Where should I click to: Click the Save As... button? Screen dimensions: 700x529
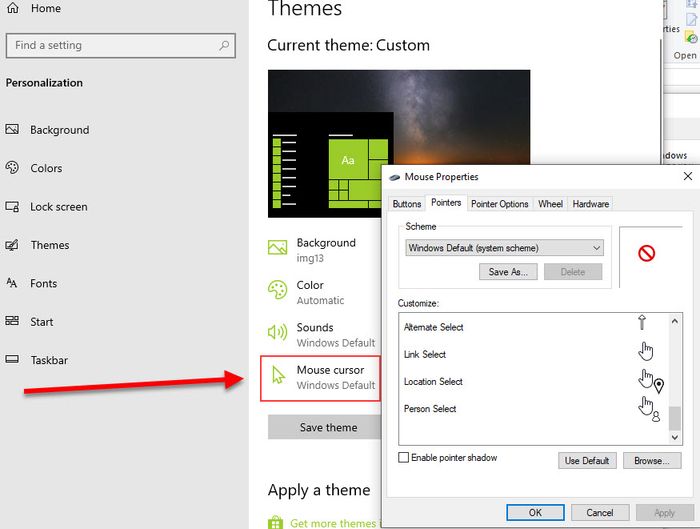[x=508, y=272]
